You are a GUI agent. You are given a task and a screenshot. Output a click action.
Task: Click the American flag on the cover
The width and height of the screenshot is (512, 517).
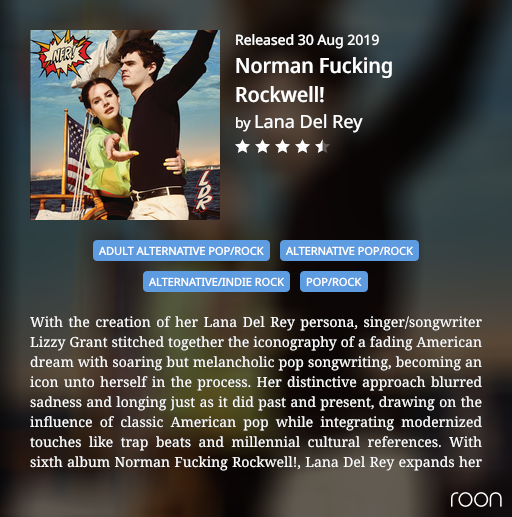click(x=77, y=155)
